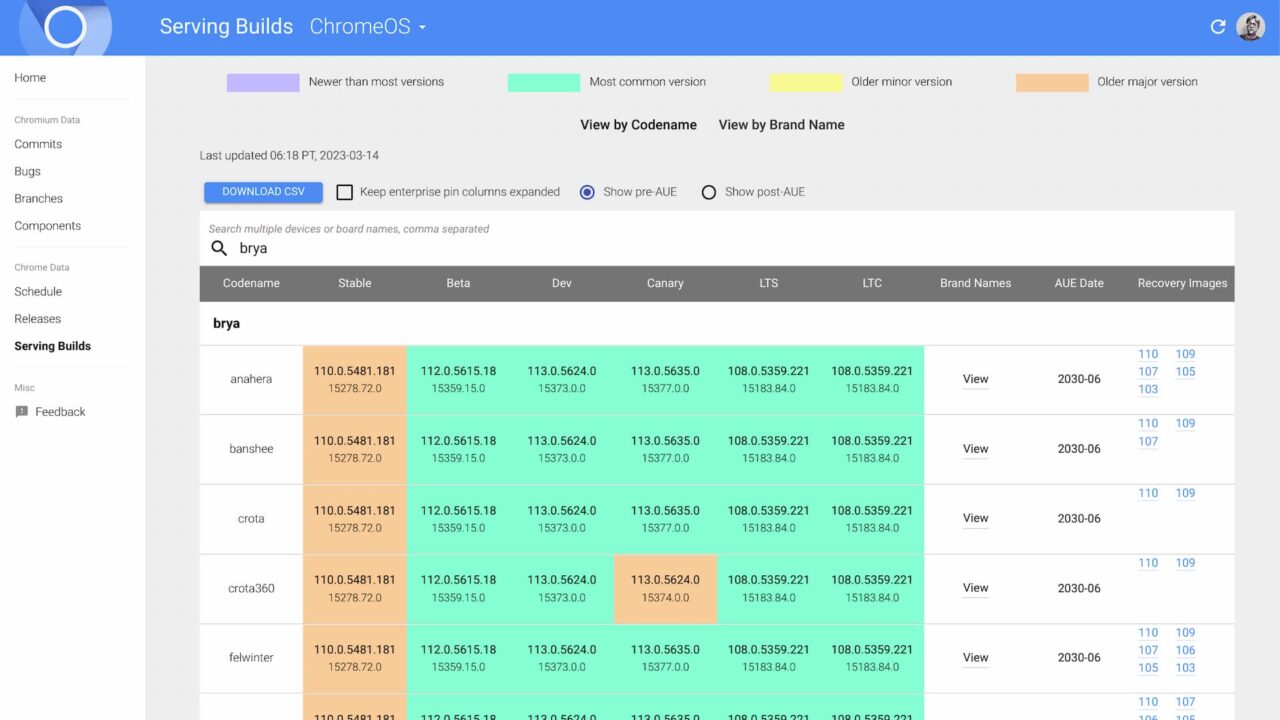The height and width of the screenshot is (720, 1280).
Task: Open the user profile avatar
Action: [x=1250, y=27]
